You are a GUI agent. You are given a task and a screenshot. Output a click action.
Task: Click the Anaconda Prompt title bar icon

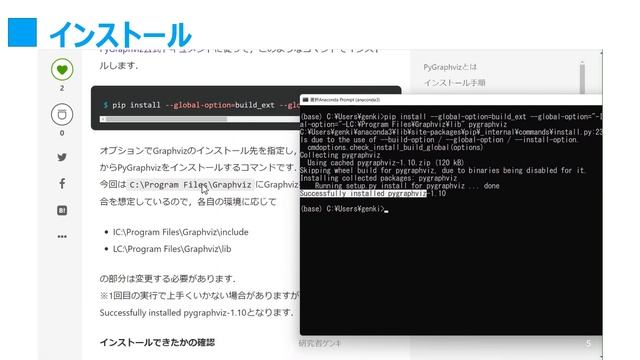click(305, 100)
